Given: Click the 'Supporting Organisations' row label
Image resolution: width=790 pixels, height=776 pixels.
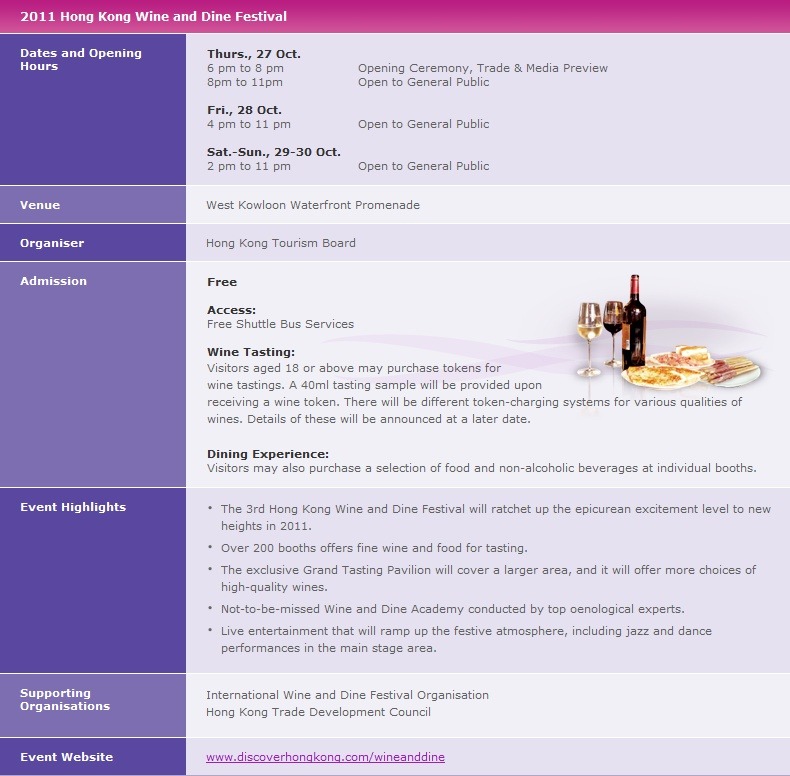Looking at the screenshot, I should pyautogui.click(x=65, y=699).
